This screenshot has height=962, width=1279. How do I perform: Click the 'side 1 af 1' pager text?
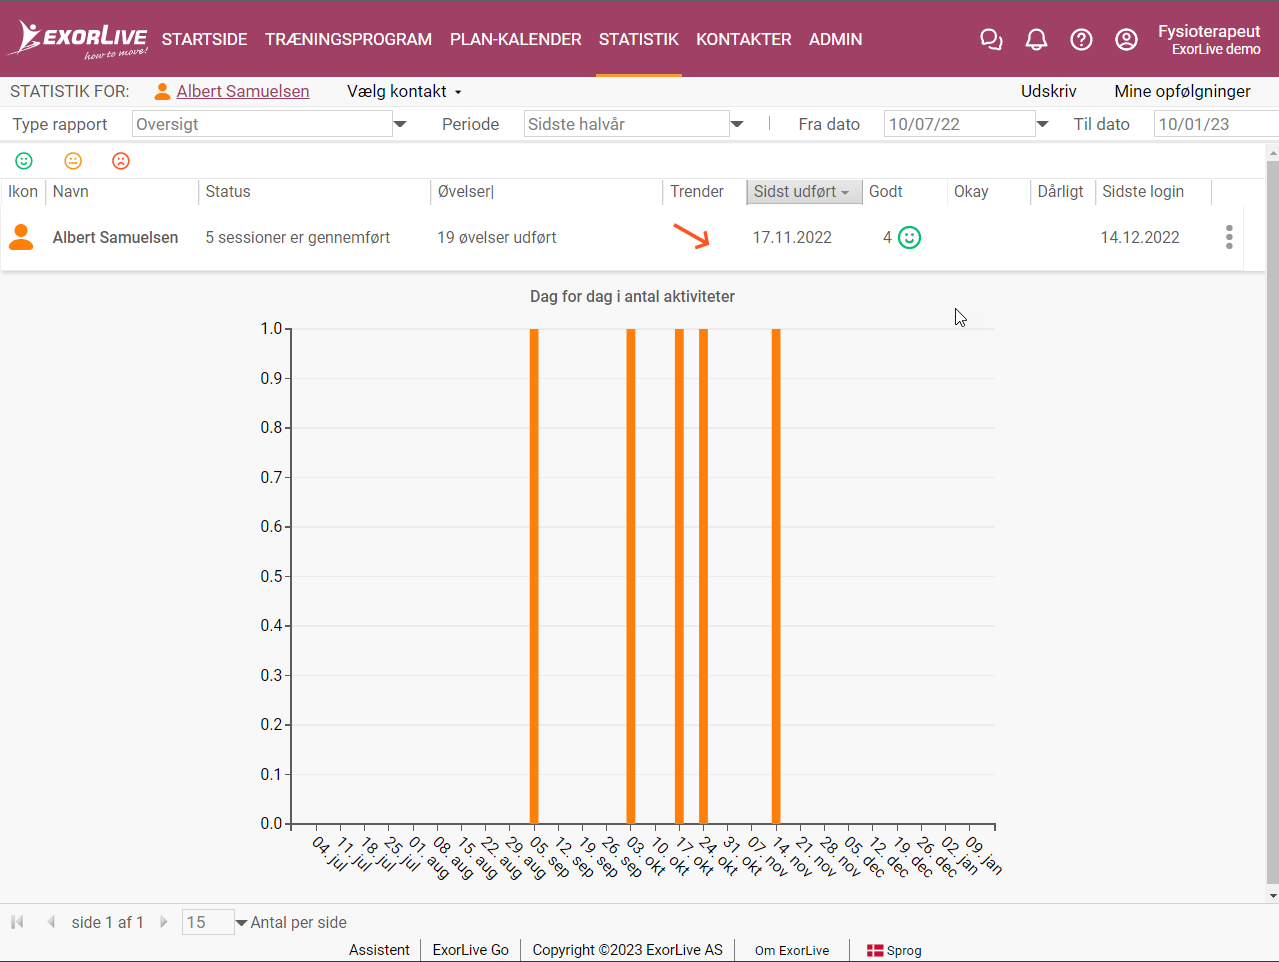tap(107, 922)
